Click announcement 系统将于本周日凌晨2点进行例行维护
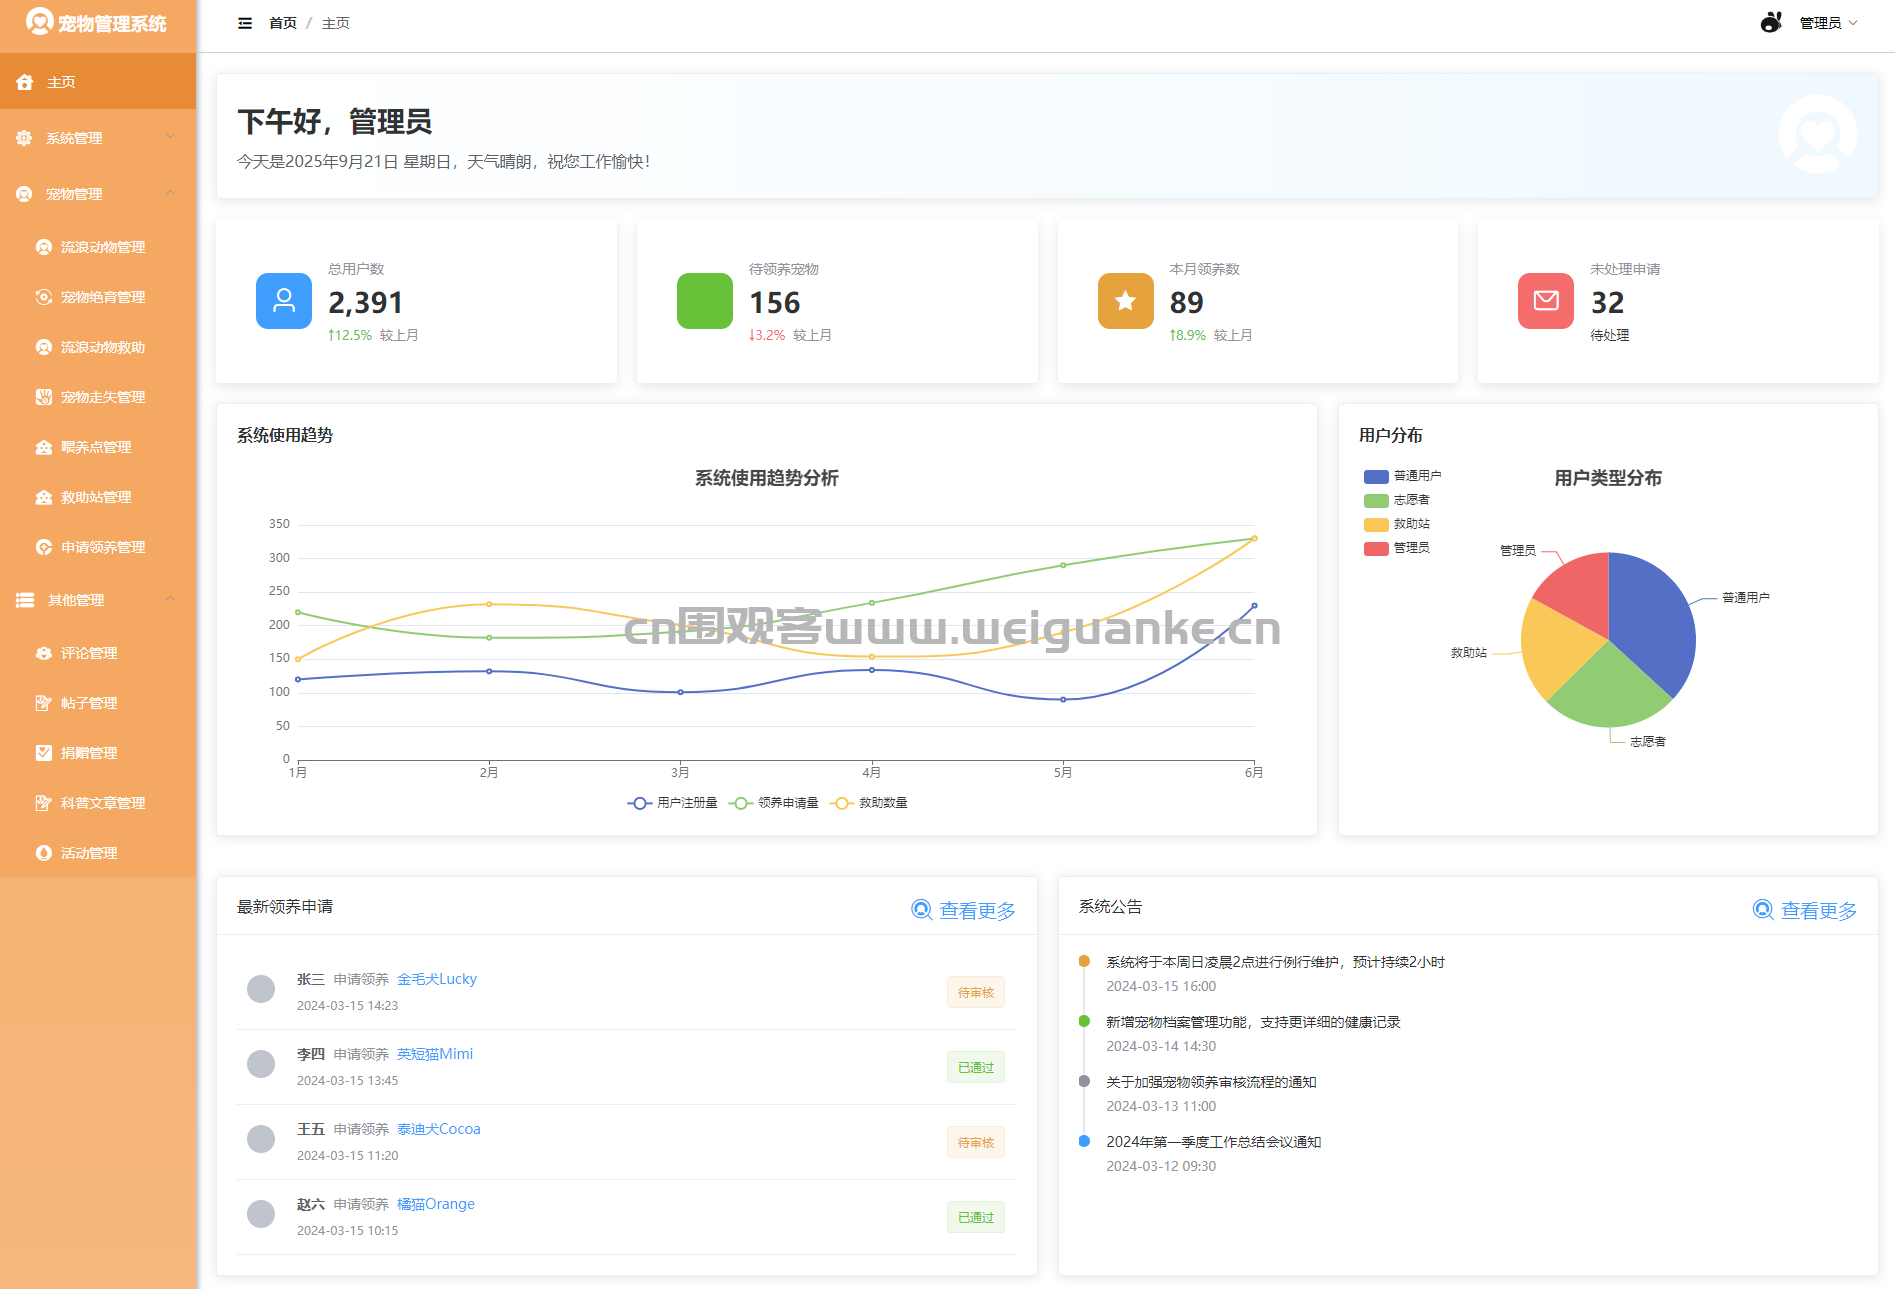Screen dimensions: 1895x1289 pos(1275,962)
